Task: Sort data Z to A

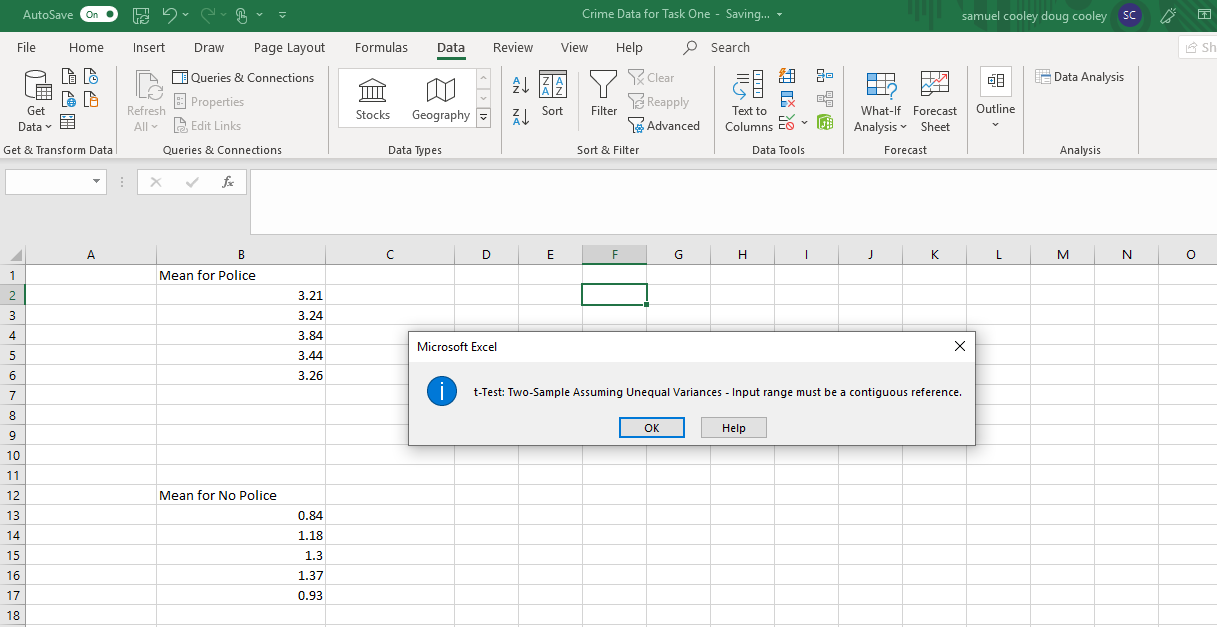Action: [x=519, y=117]
